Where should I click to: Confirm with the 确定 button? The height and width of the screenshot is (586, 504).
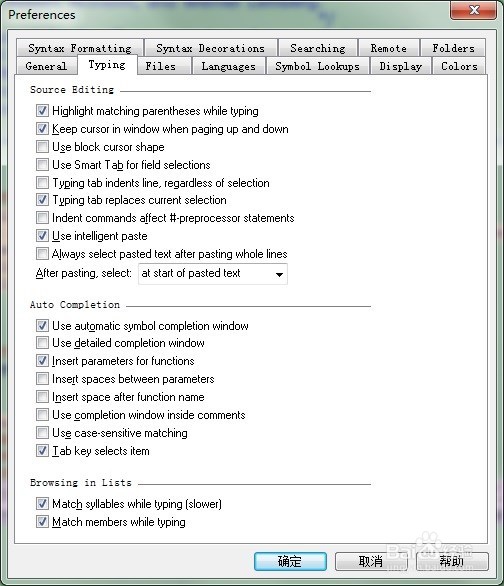click(x=290, y=561)
